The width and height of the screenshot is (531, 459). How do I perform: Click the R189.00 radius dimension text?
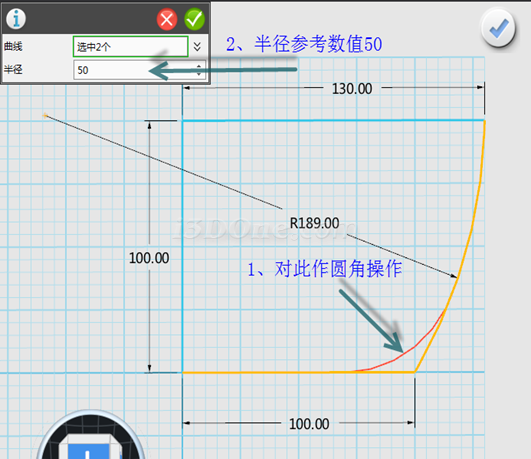tap(314, 223)
